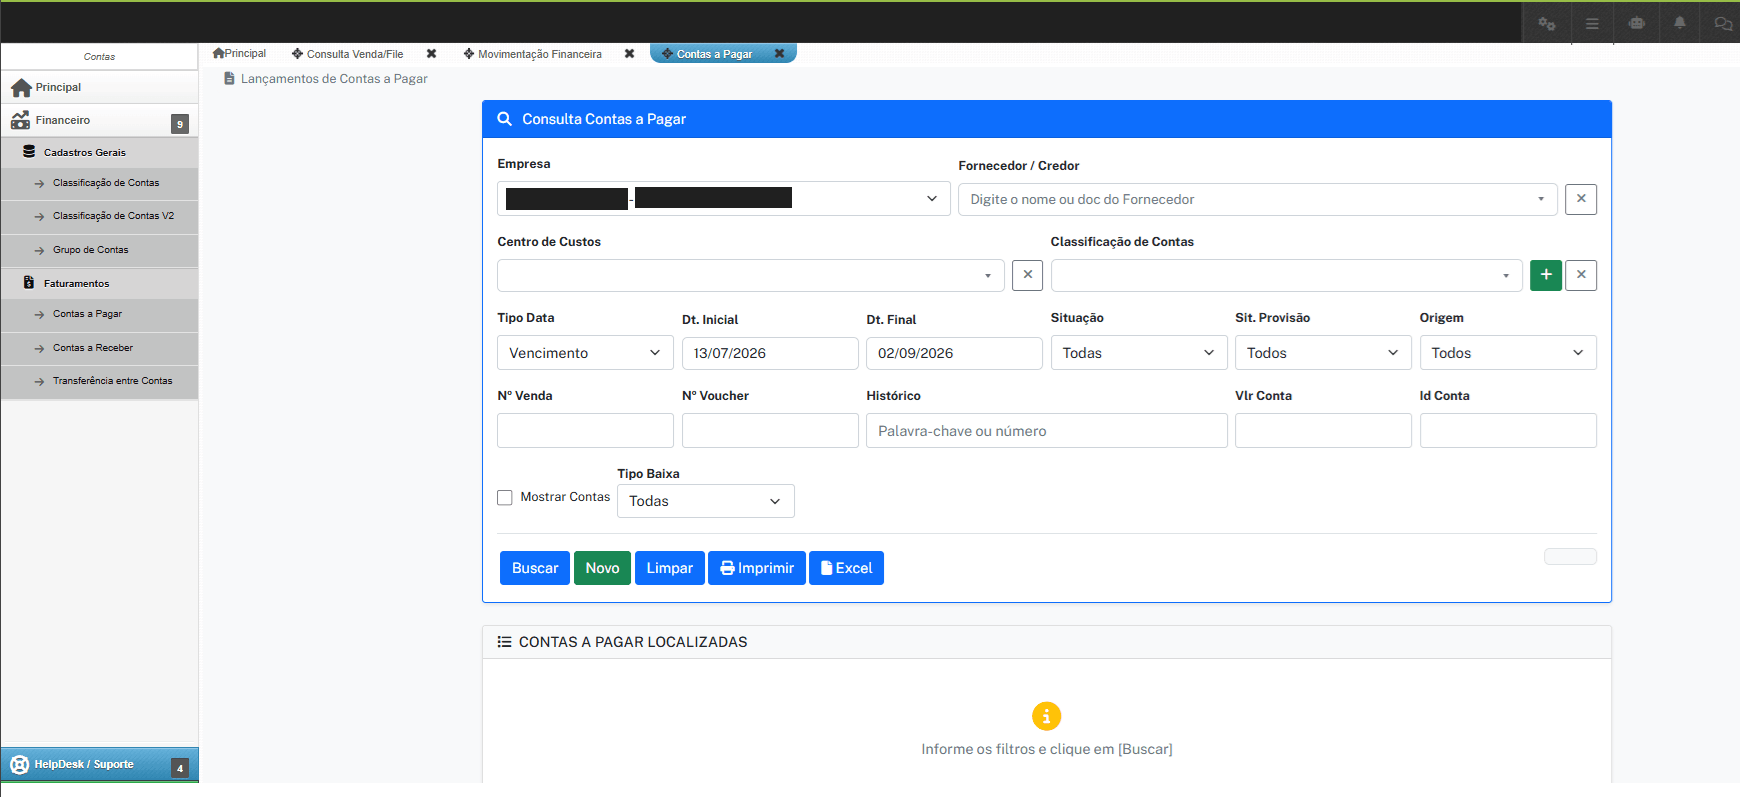
Task: Focus the Nº Venda input field
Action: click(585, 431)
